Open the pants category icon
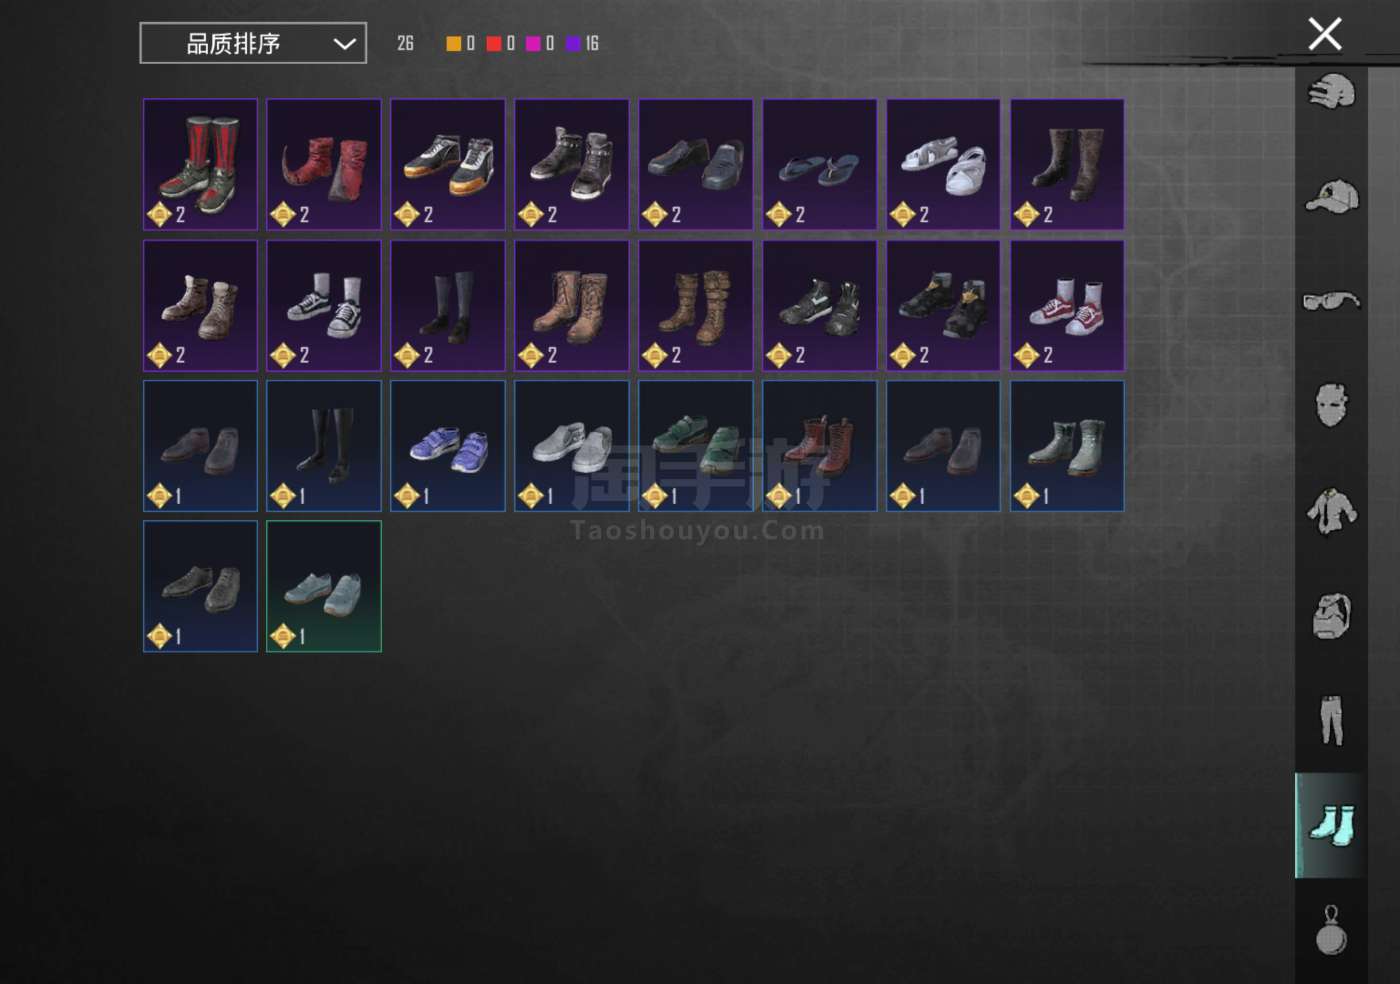This screenshot has width=1400, height=984. pyautogui.click(x=1331, y=720)
